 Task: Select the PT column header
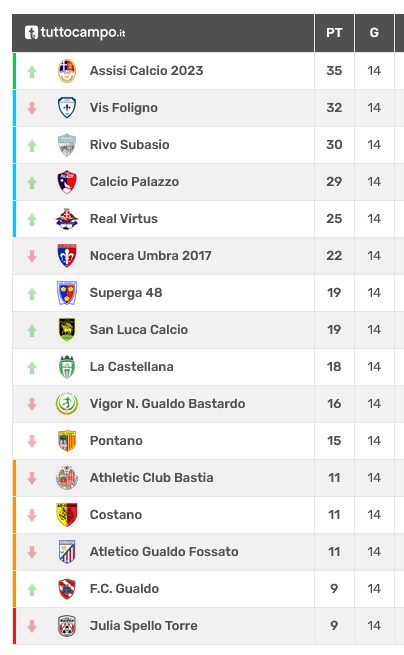(334, 33)
